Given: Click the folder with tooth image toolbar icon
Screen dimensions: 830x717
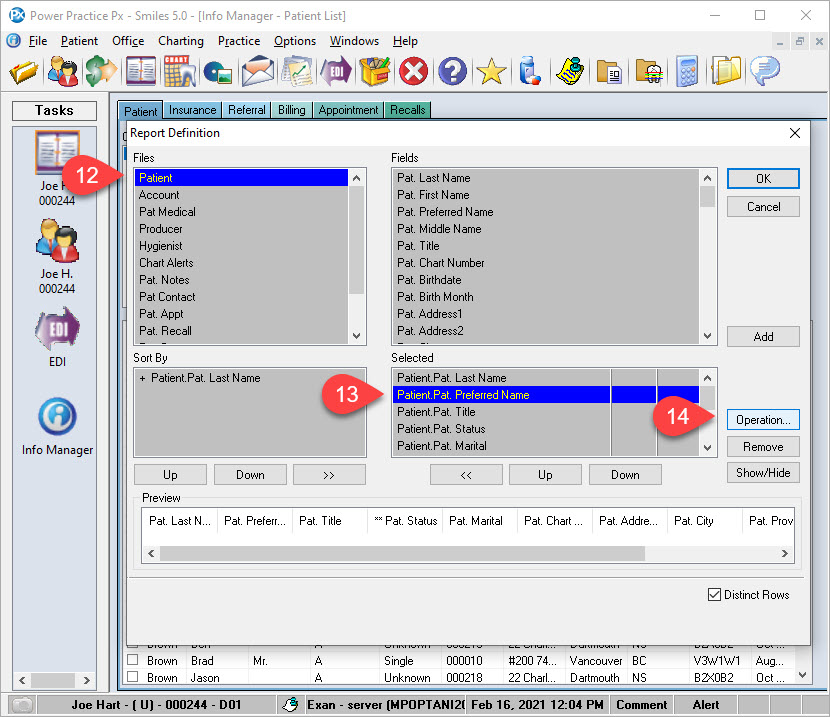Looking at the screenshot, I should point(648,71).
